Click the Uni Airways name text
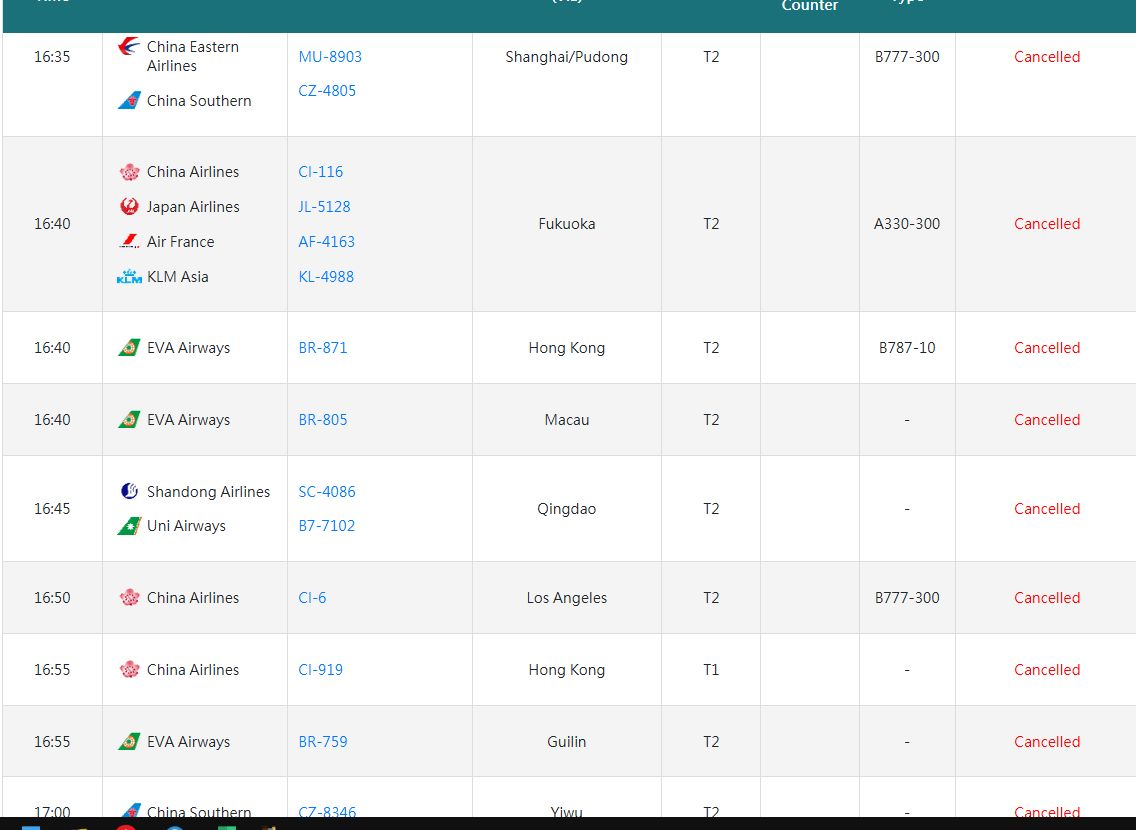Image resolution: width=1136 pixels, height=830 pixels. [186, 526]
